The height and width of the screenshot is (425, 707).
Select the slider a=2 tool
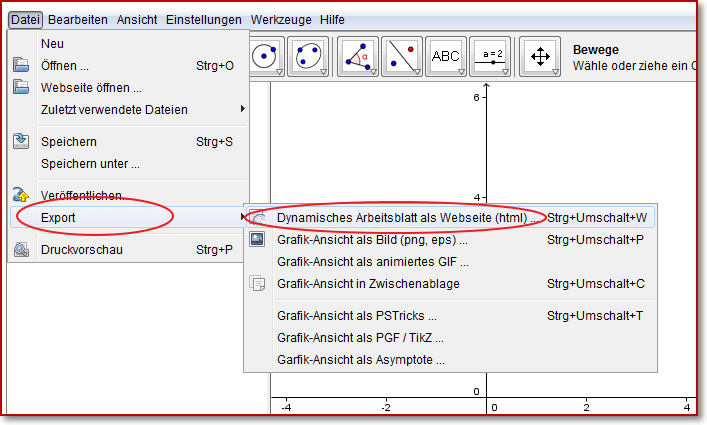pos(490,57)
